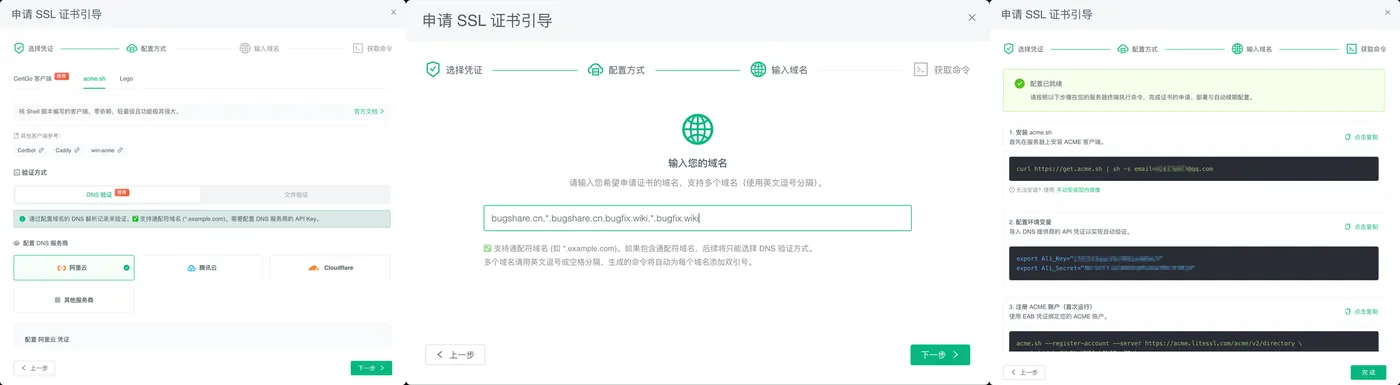The width and height of the screenshot is (1400, 385).
Task: Click 下一步 in the domain input dialog
Action: tap(940, 354)
